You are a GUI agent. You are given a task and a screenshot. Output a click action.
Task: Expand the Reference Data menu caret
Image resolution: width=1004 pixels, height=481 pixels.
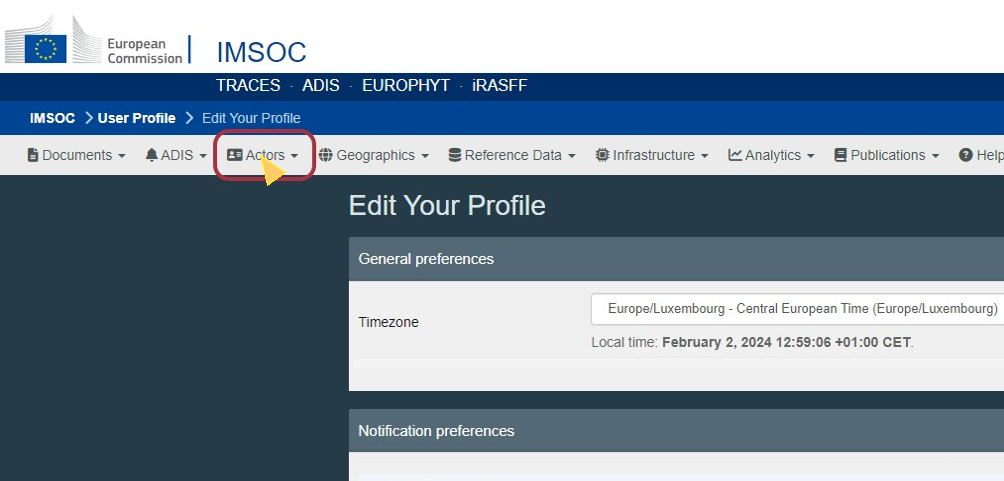[572, 156]
